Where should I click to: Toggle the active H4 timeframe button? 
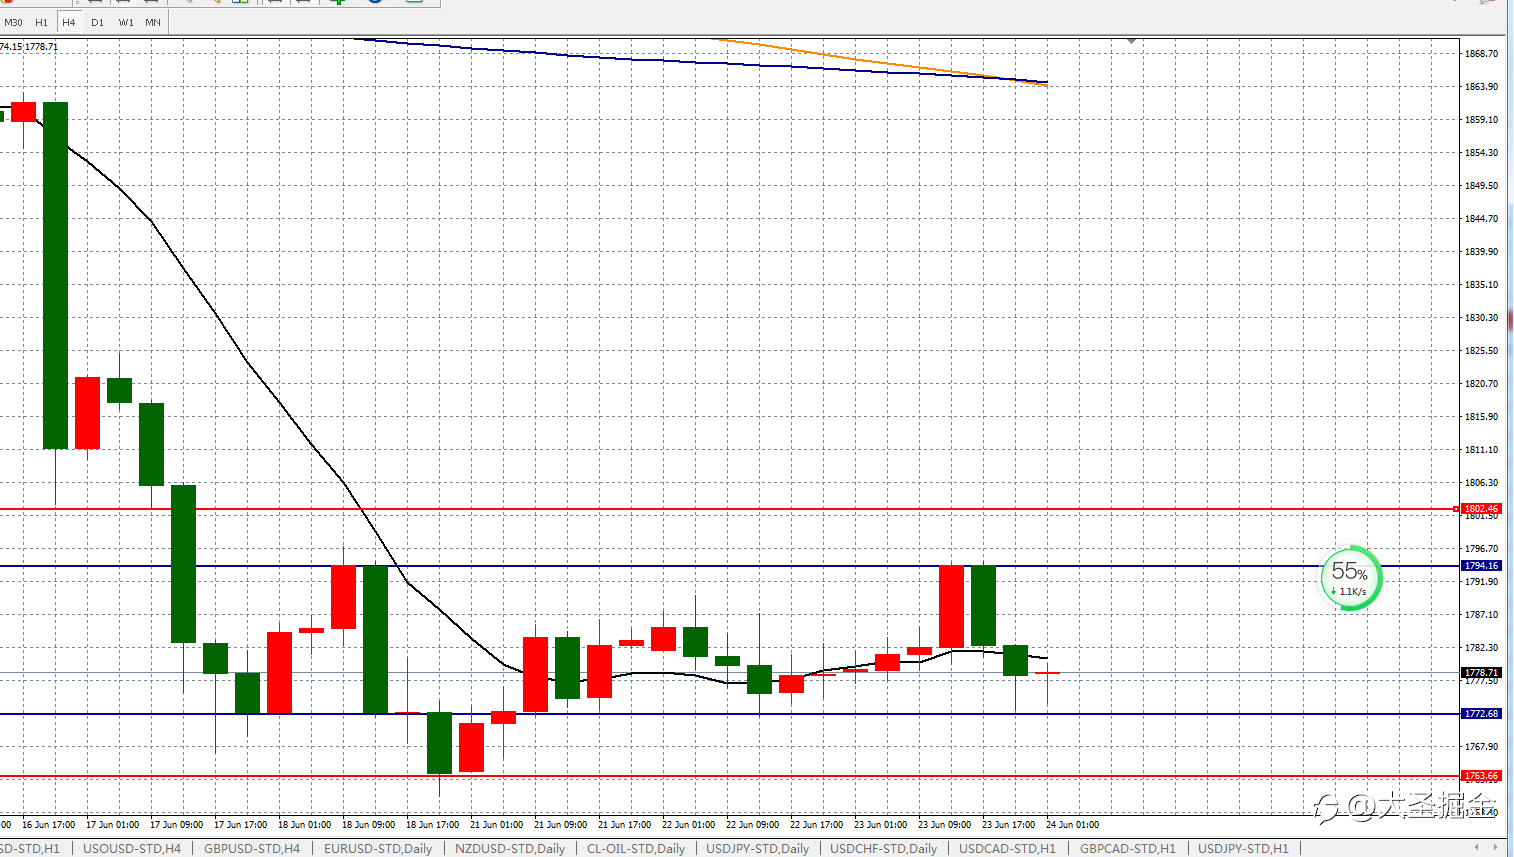tap(69, 22)
